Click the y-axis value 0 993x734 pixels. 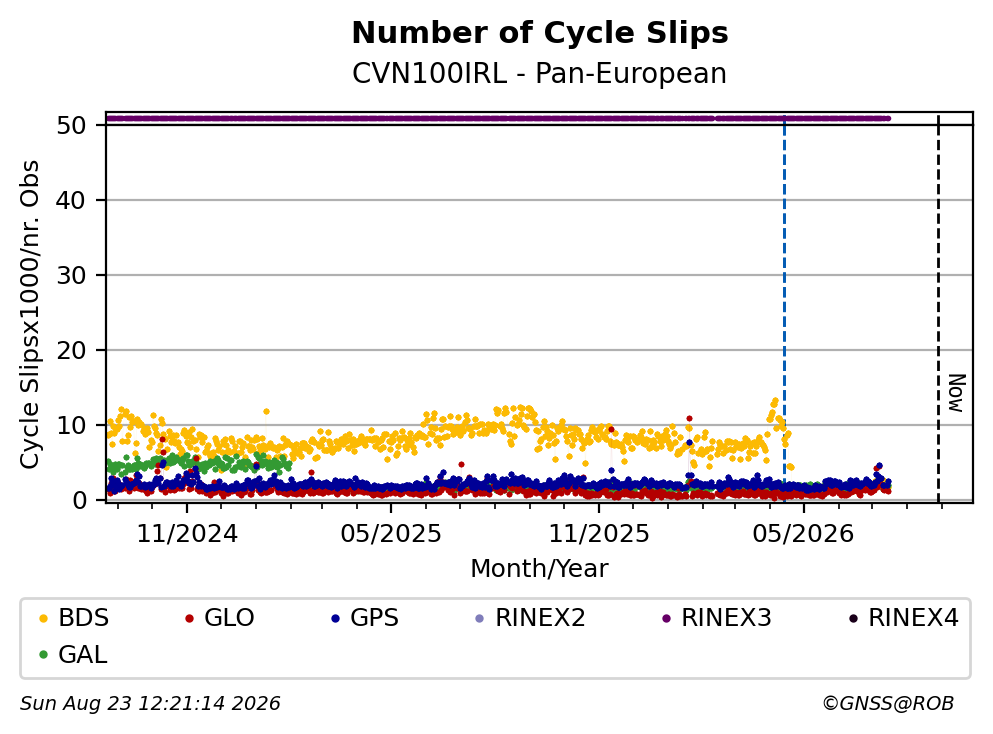coord(79,500)
